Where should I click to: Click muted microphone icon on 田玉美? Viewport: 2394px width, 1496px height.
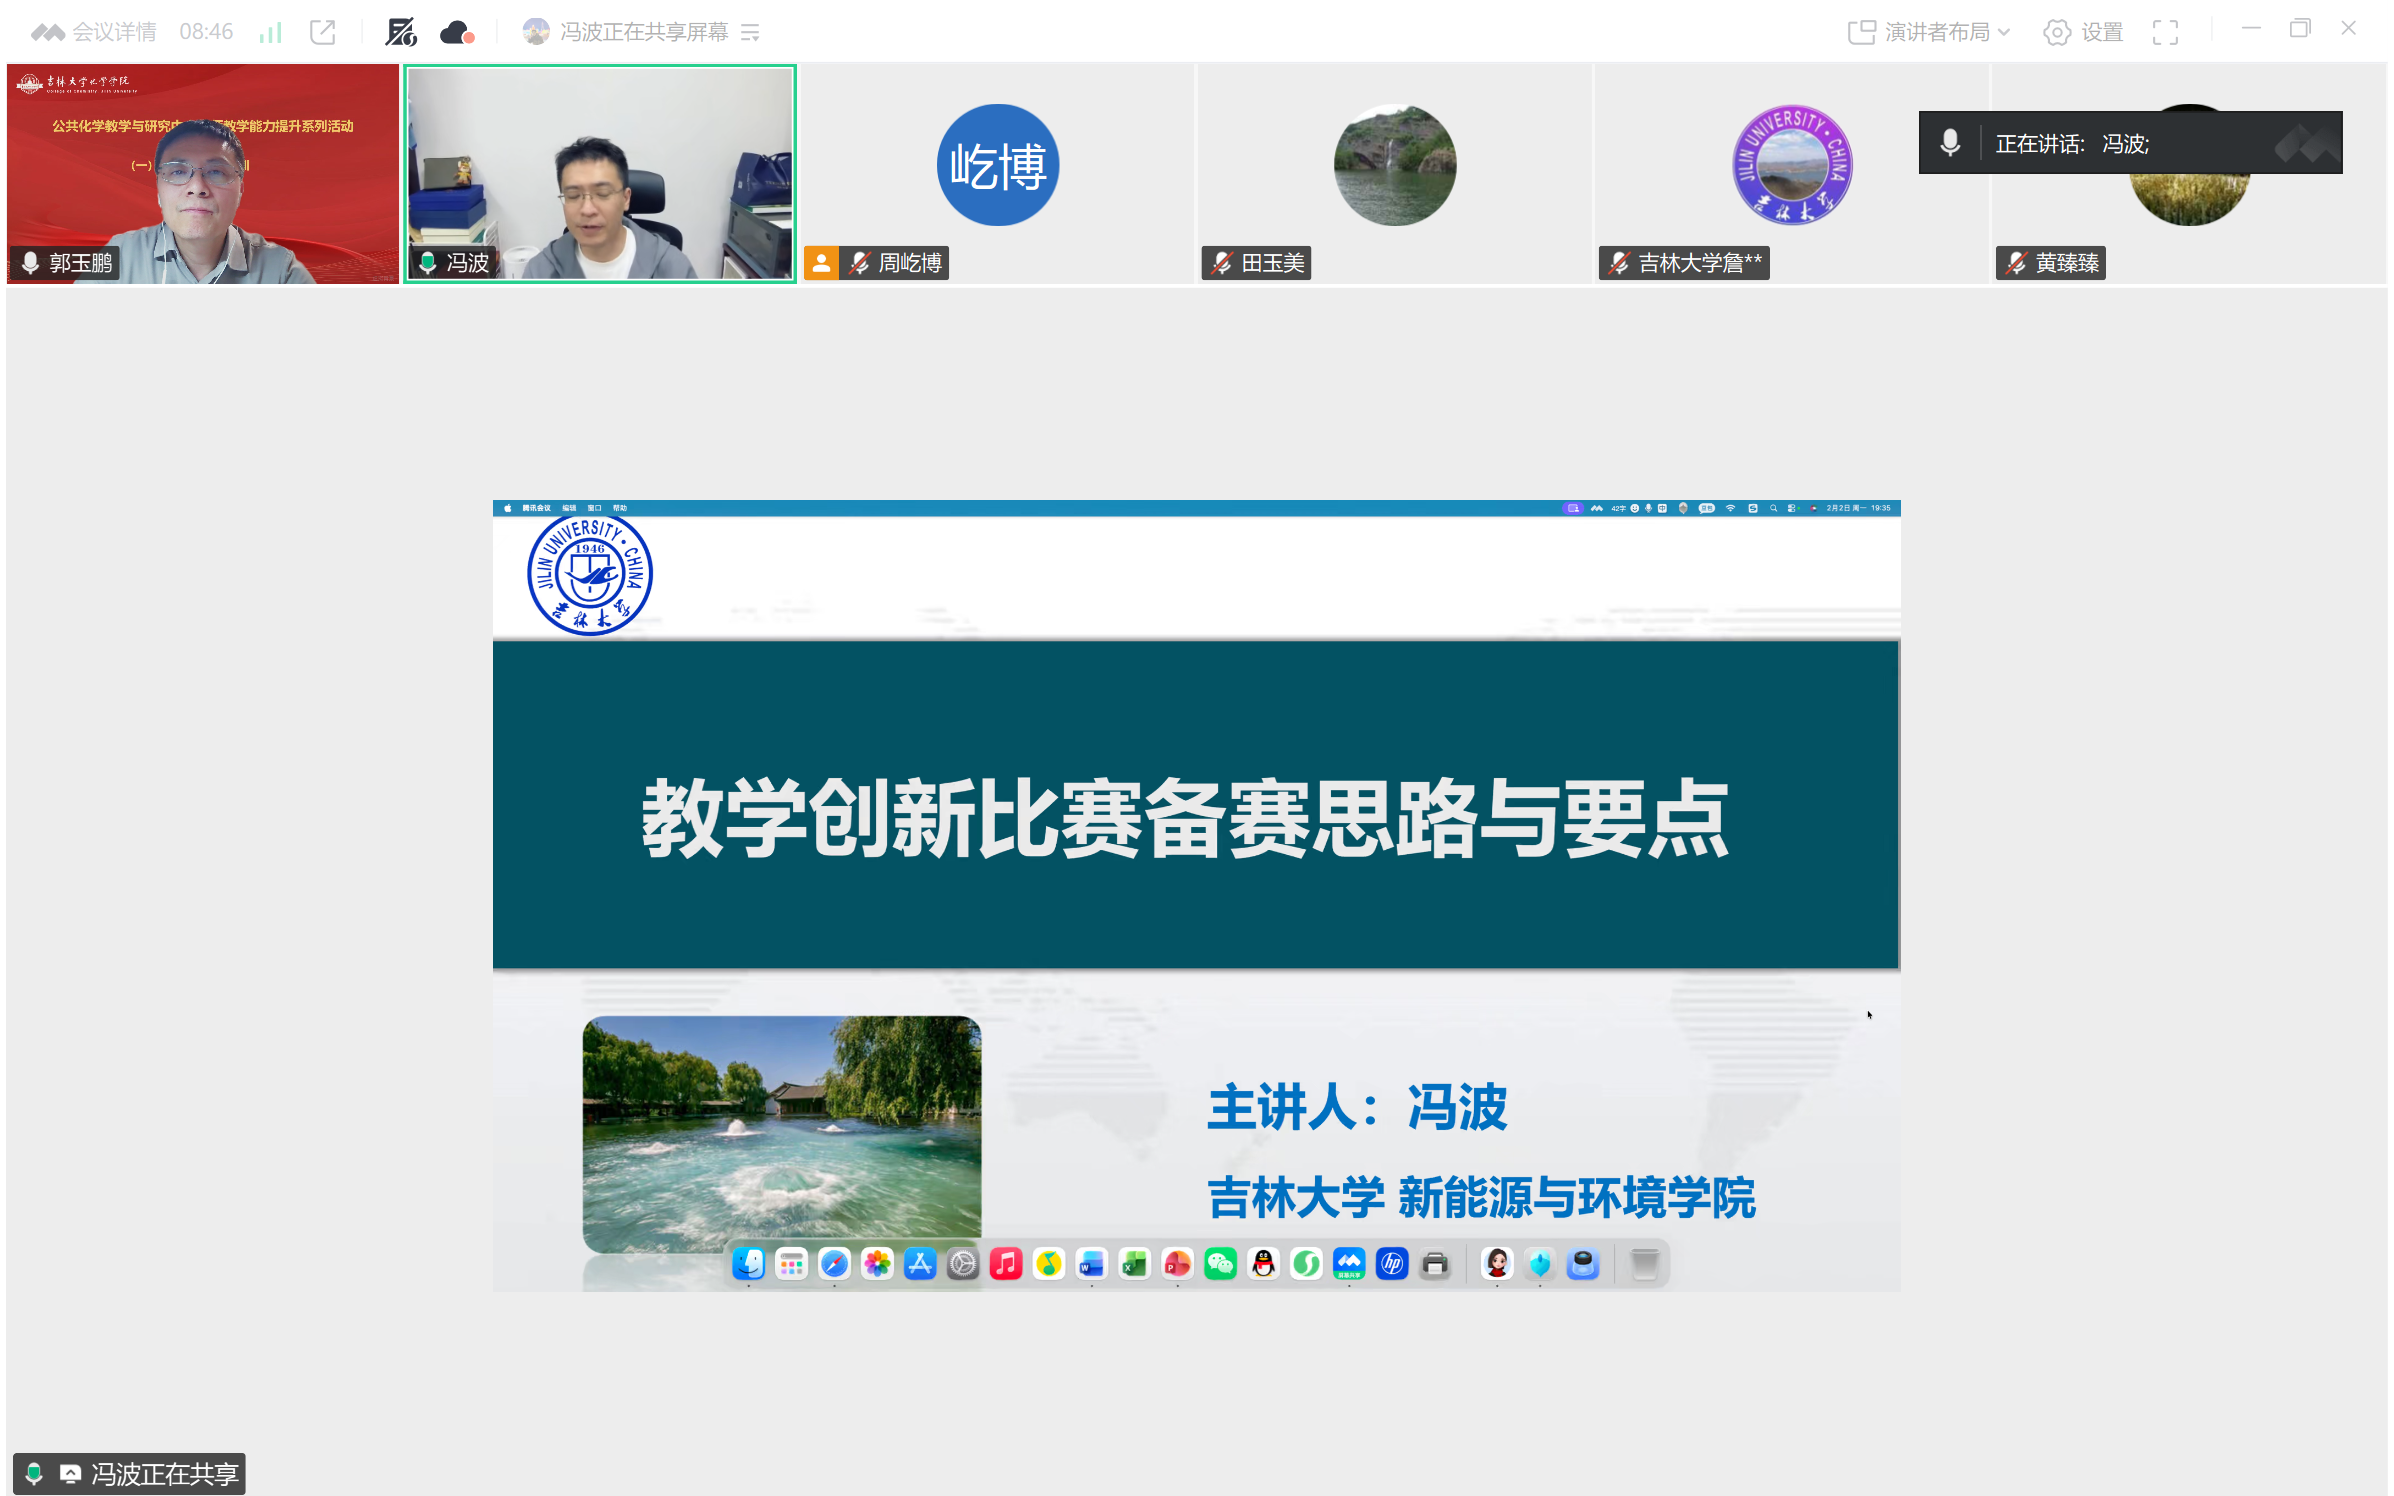[x=1222, y=263]
